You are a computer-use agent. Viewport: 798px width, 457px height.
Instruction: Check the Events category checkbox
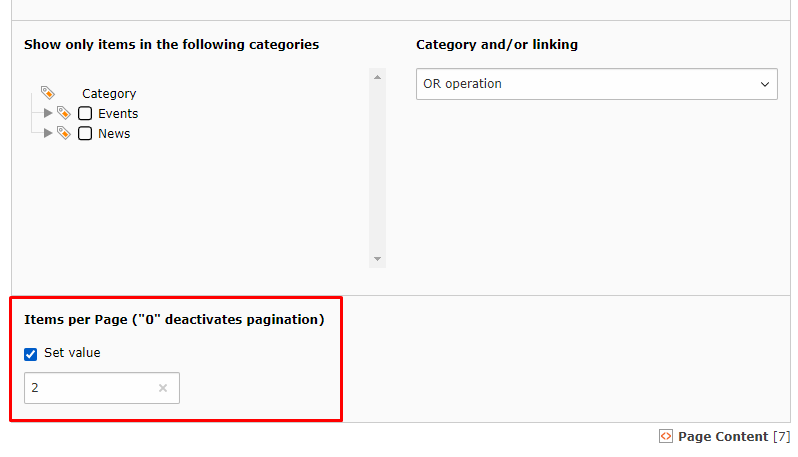pos(85,114)
